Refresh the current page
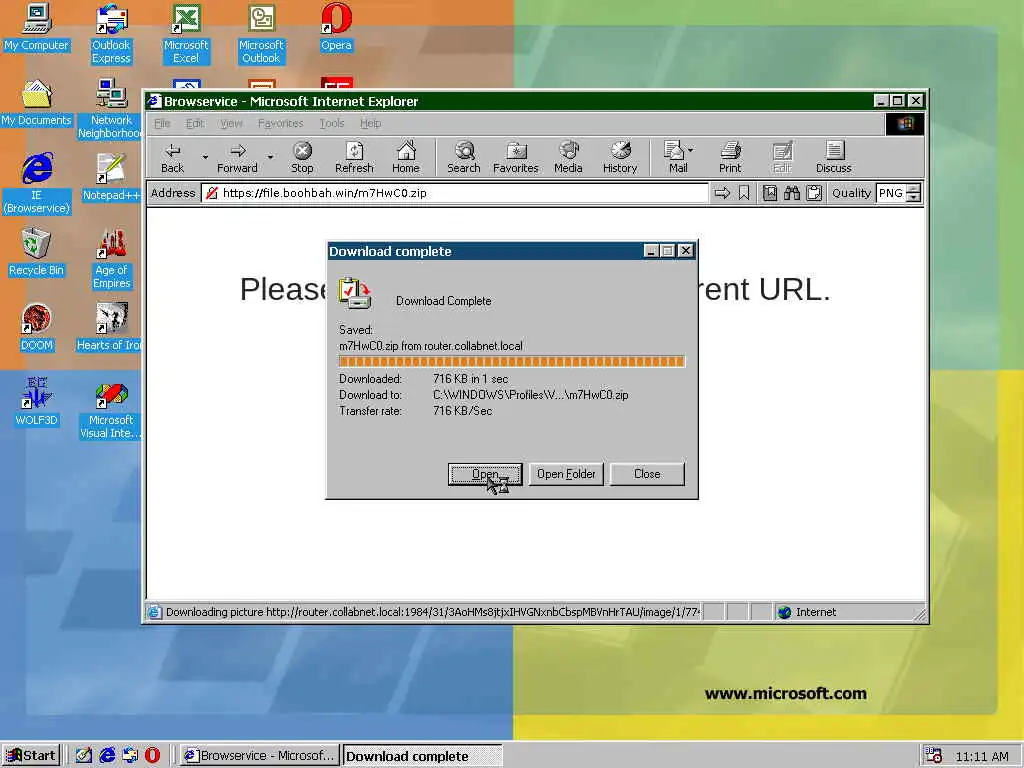The height and width of the screenshot is (768, 1024). click(354, 158)
